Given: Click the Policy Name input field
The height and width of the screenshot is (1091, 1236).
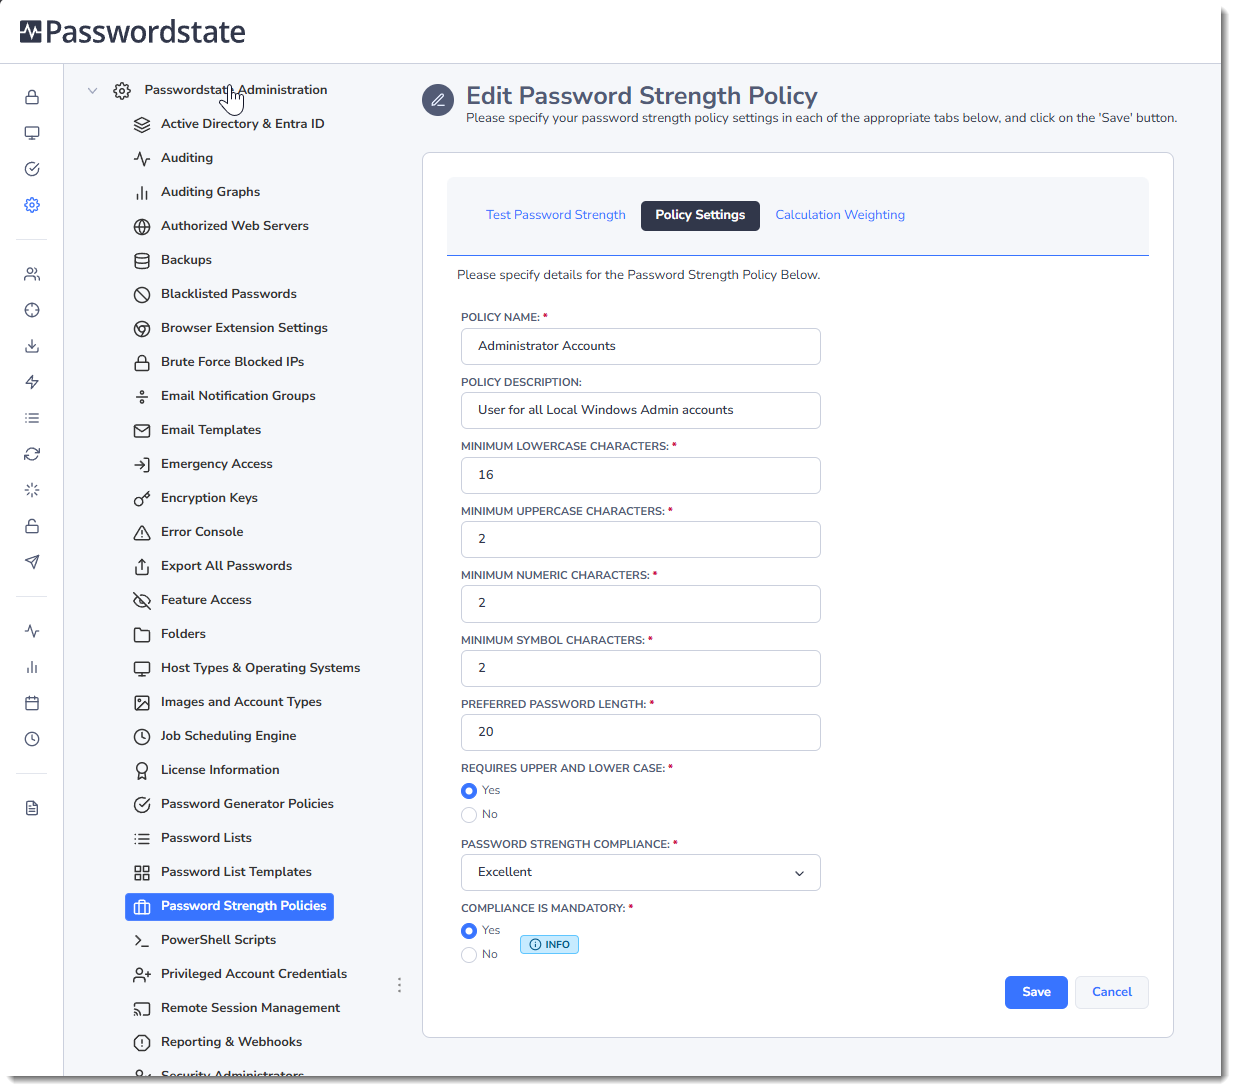Looking at the screenshot, I should pos(641,346).
